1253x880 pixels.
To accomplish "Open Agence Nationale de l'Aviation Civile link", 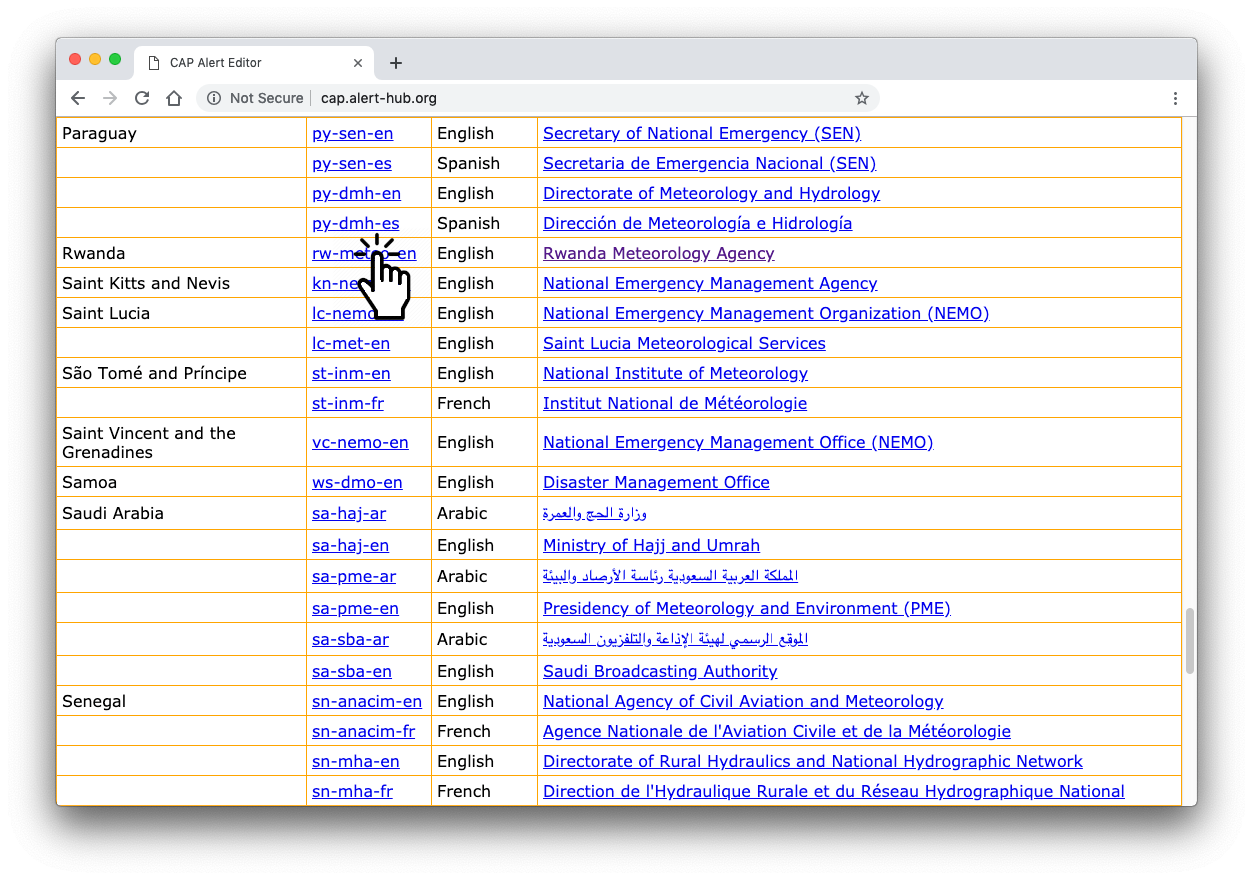I will (x=777, y=731).
